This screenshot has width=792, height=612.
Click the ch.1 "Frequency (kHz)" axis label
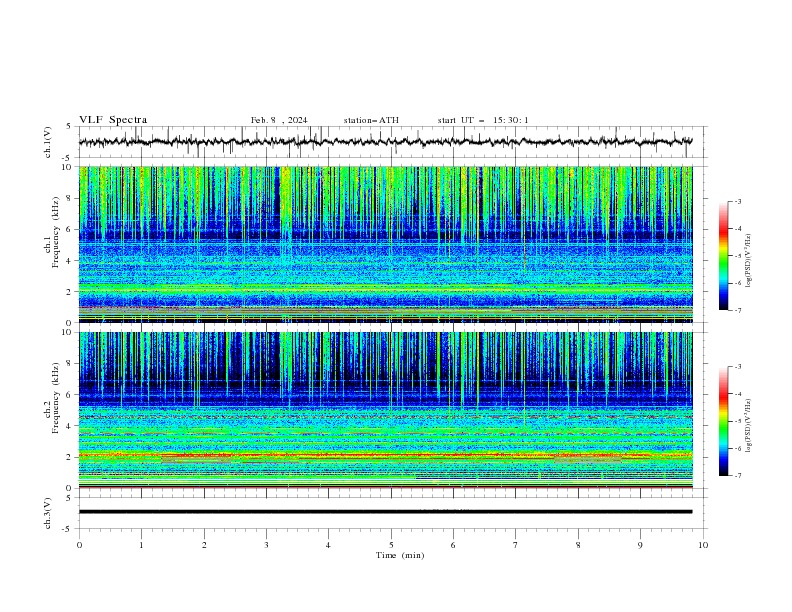coord(55,233)
